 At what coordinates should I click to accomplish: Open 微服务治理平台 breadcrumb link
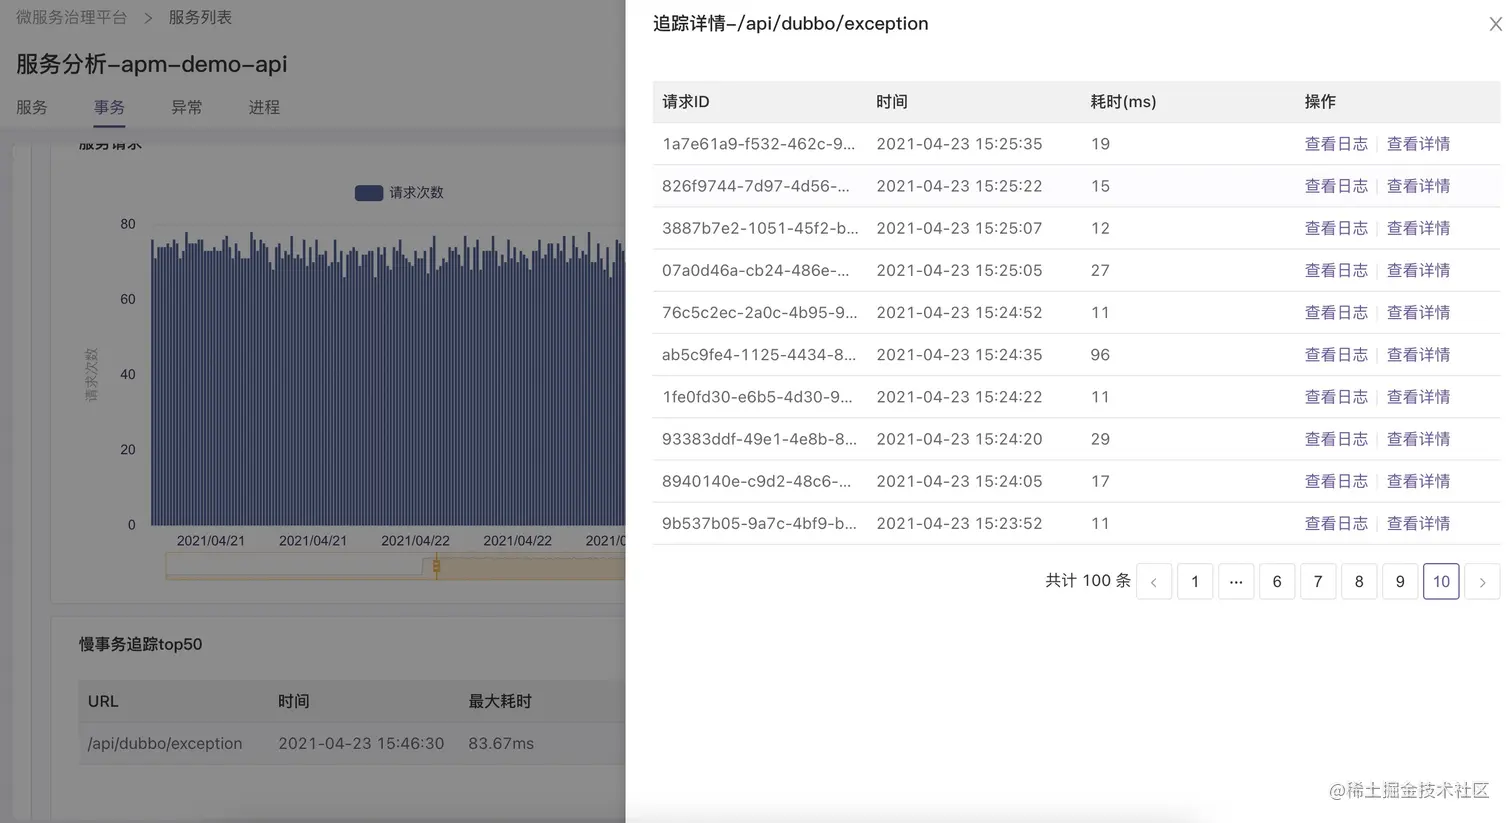72,18
